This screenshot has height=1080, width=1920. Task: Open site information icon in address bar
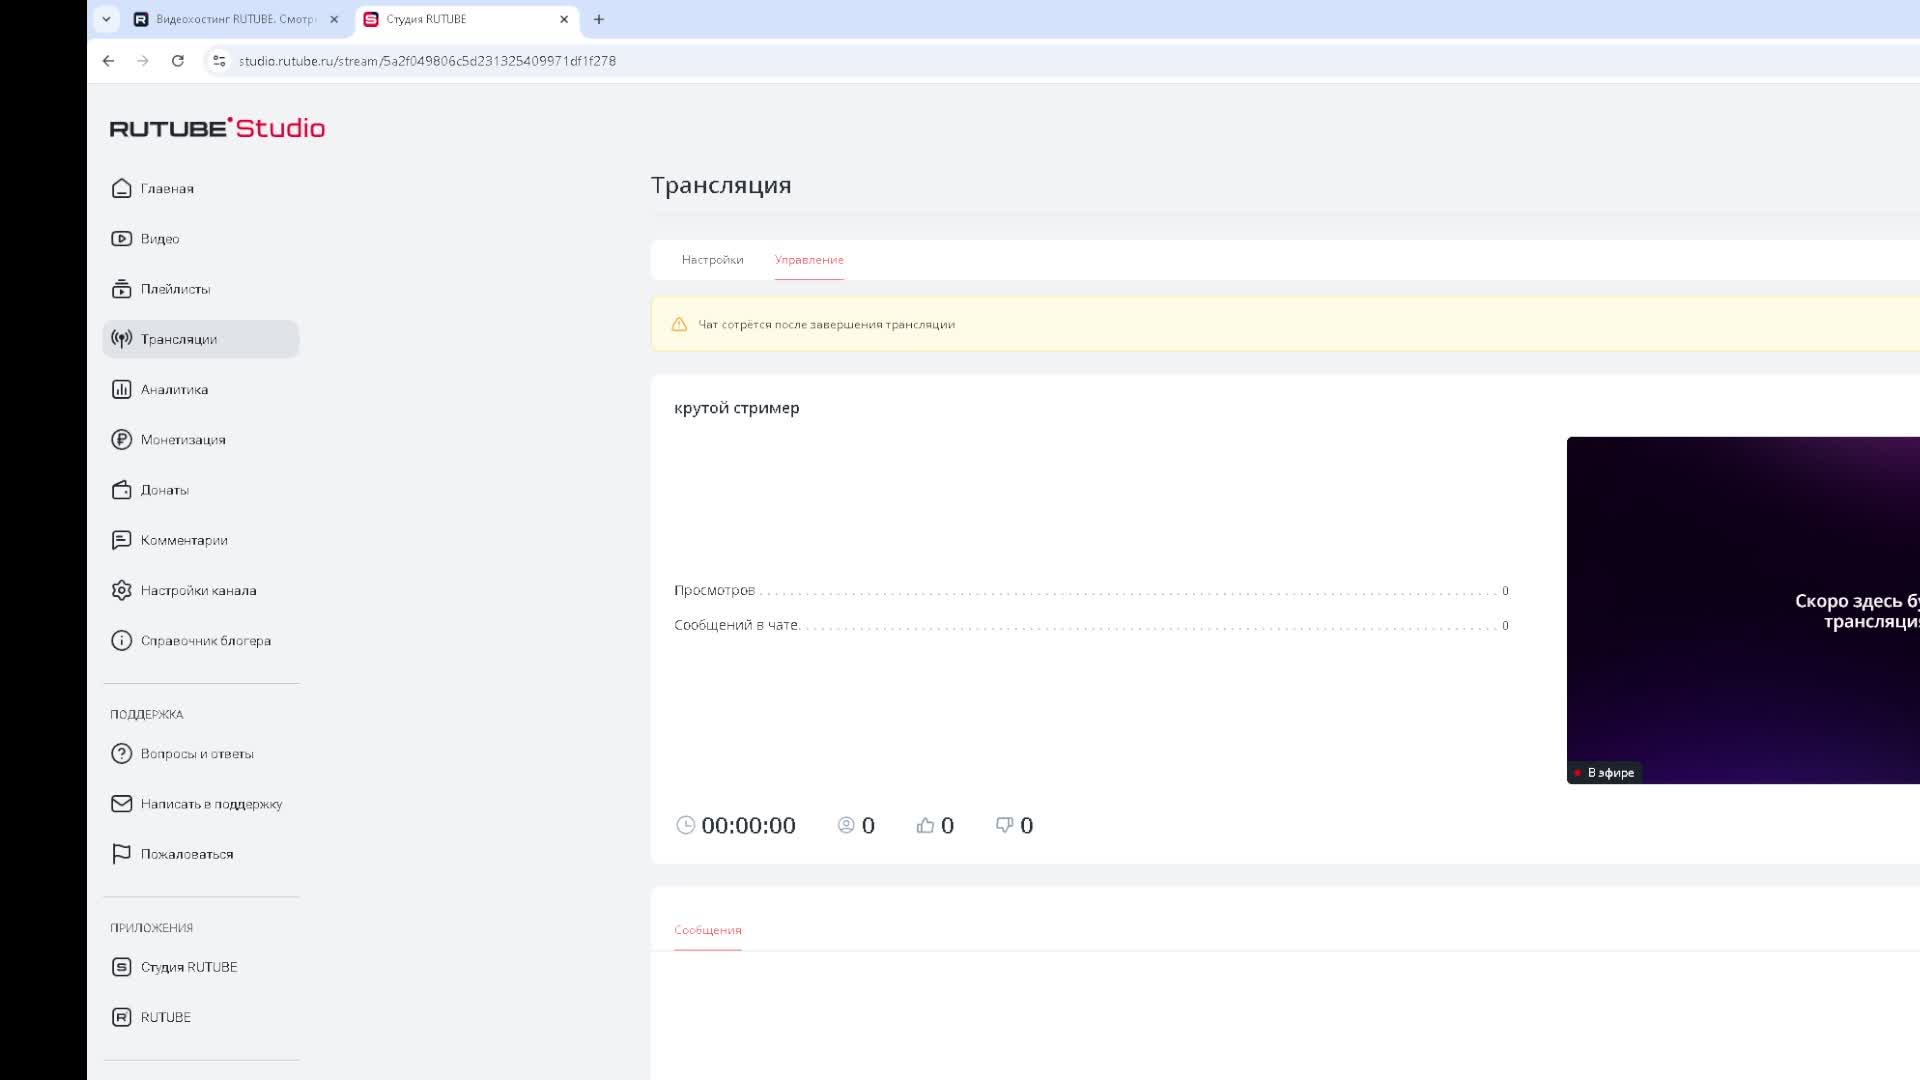point(219,61)
